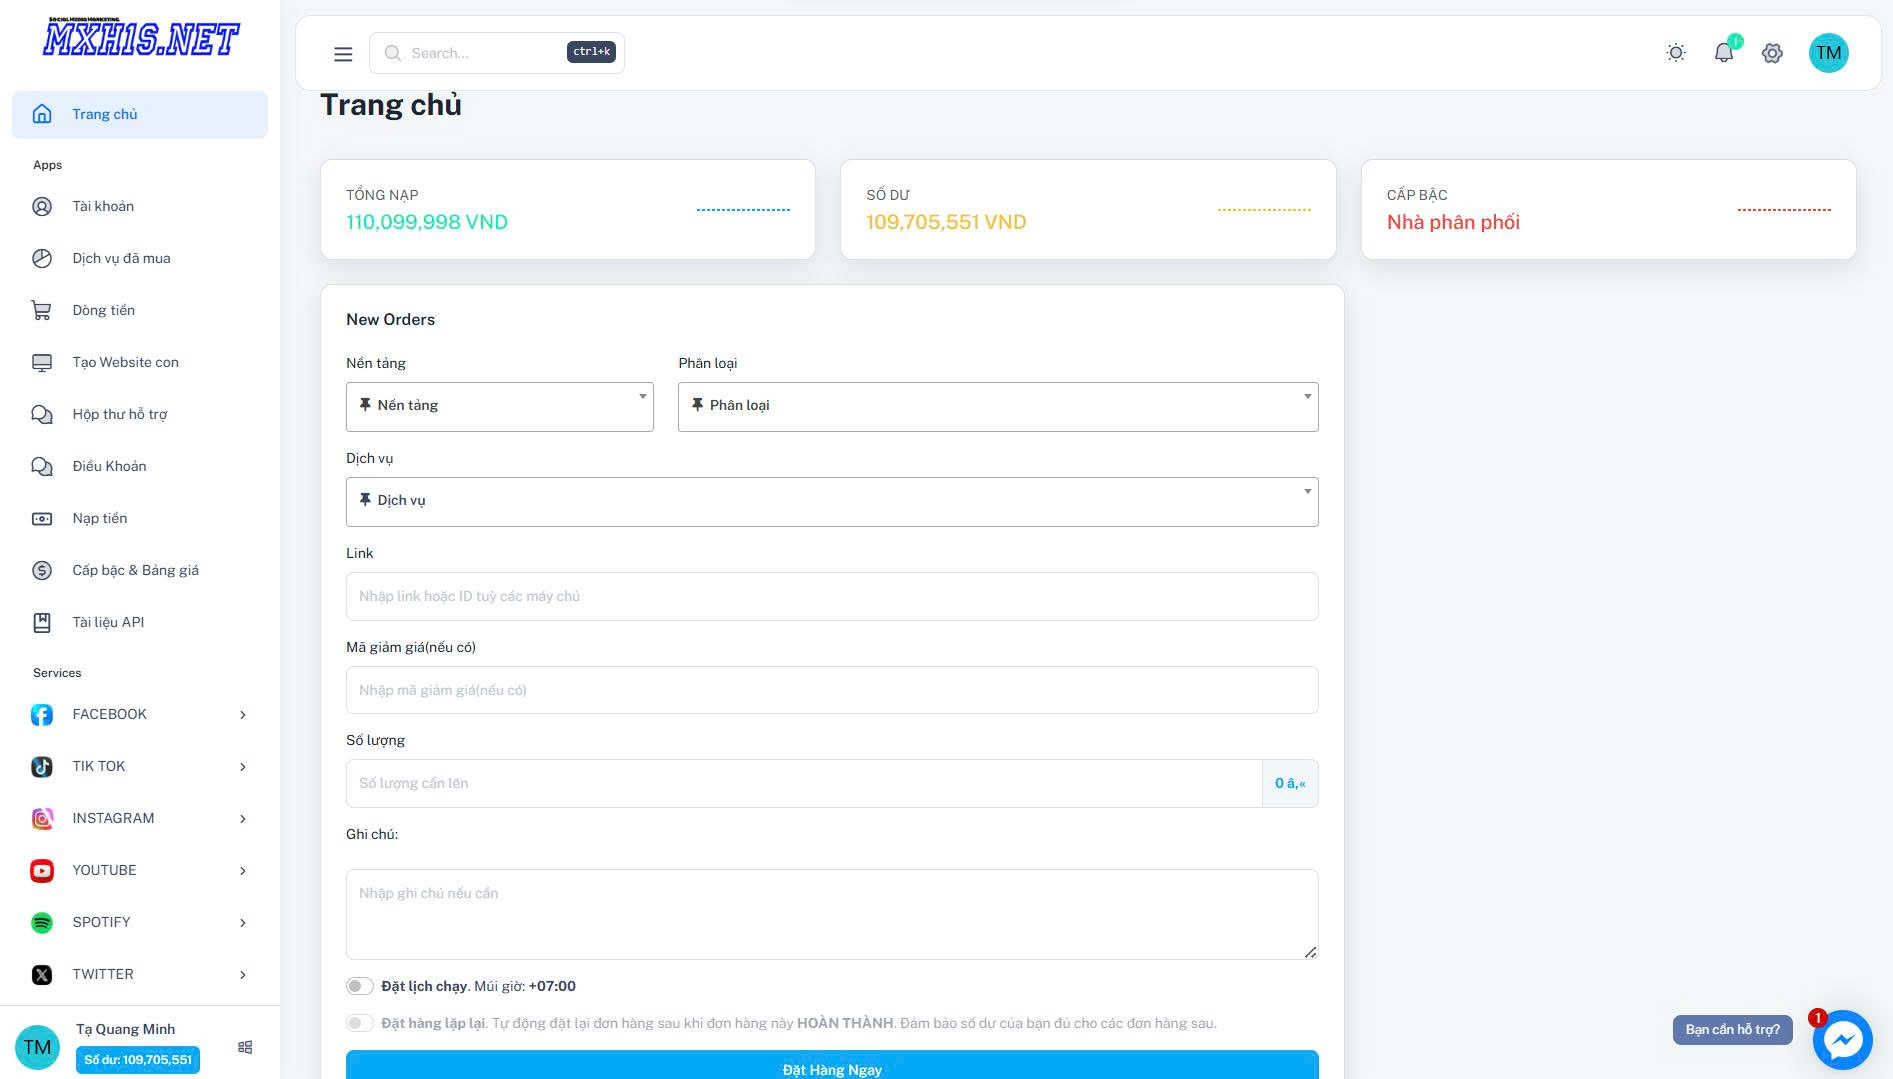
Task: Click the Số dư 109,705,551 VND value
Action: [x=946, y=222]
